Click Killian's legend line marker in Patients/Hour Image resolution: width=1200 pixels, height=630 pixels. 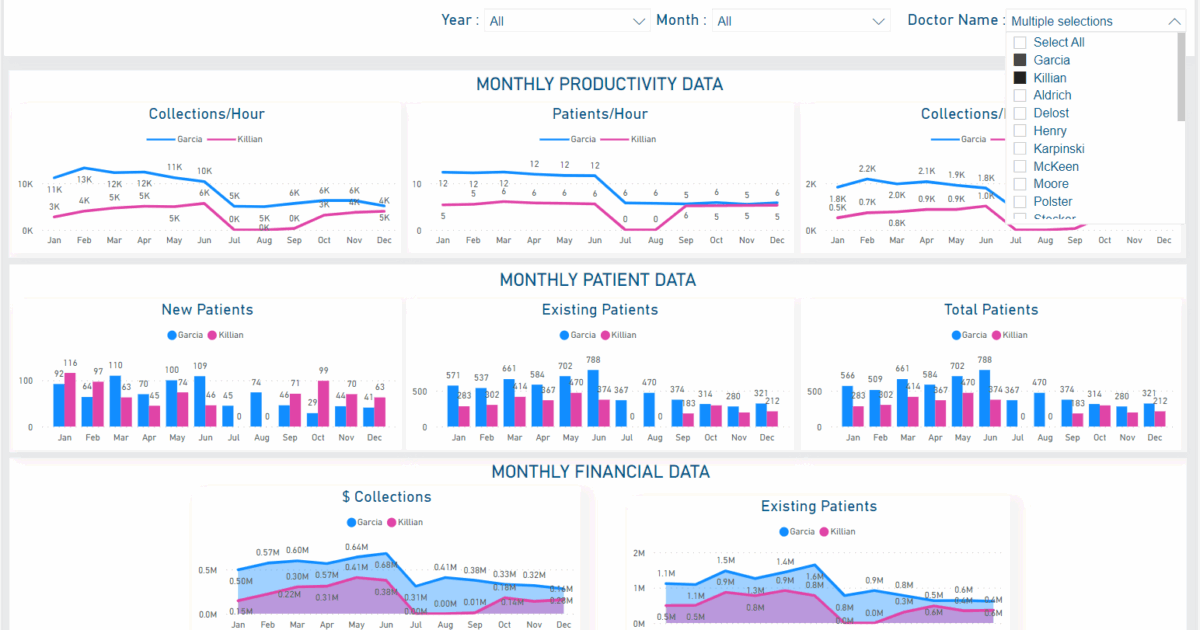tap(616, 139)
